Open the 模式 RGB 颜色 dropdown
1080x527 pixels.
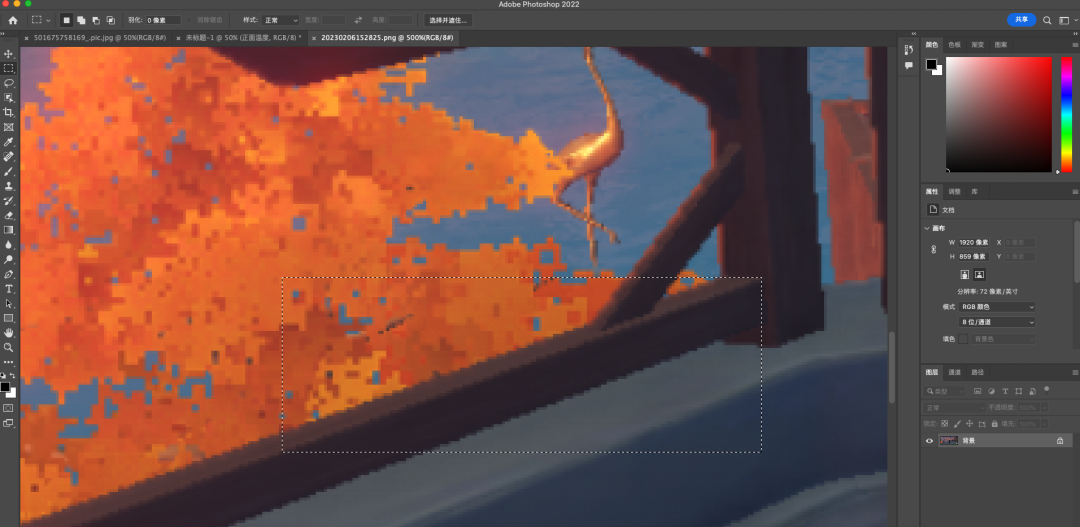point(998,307)
